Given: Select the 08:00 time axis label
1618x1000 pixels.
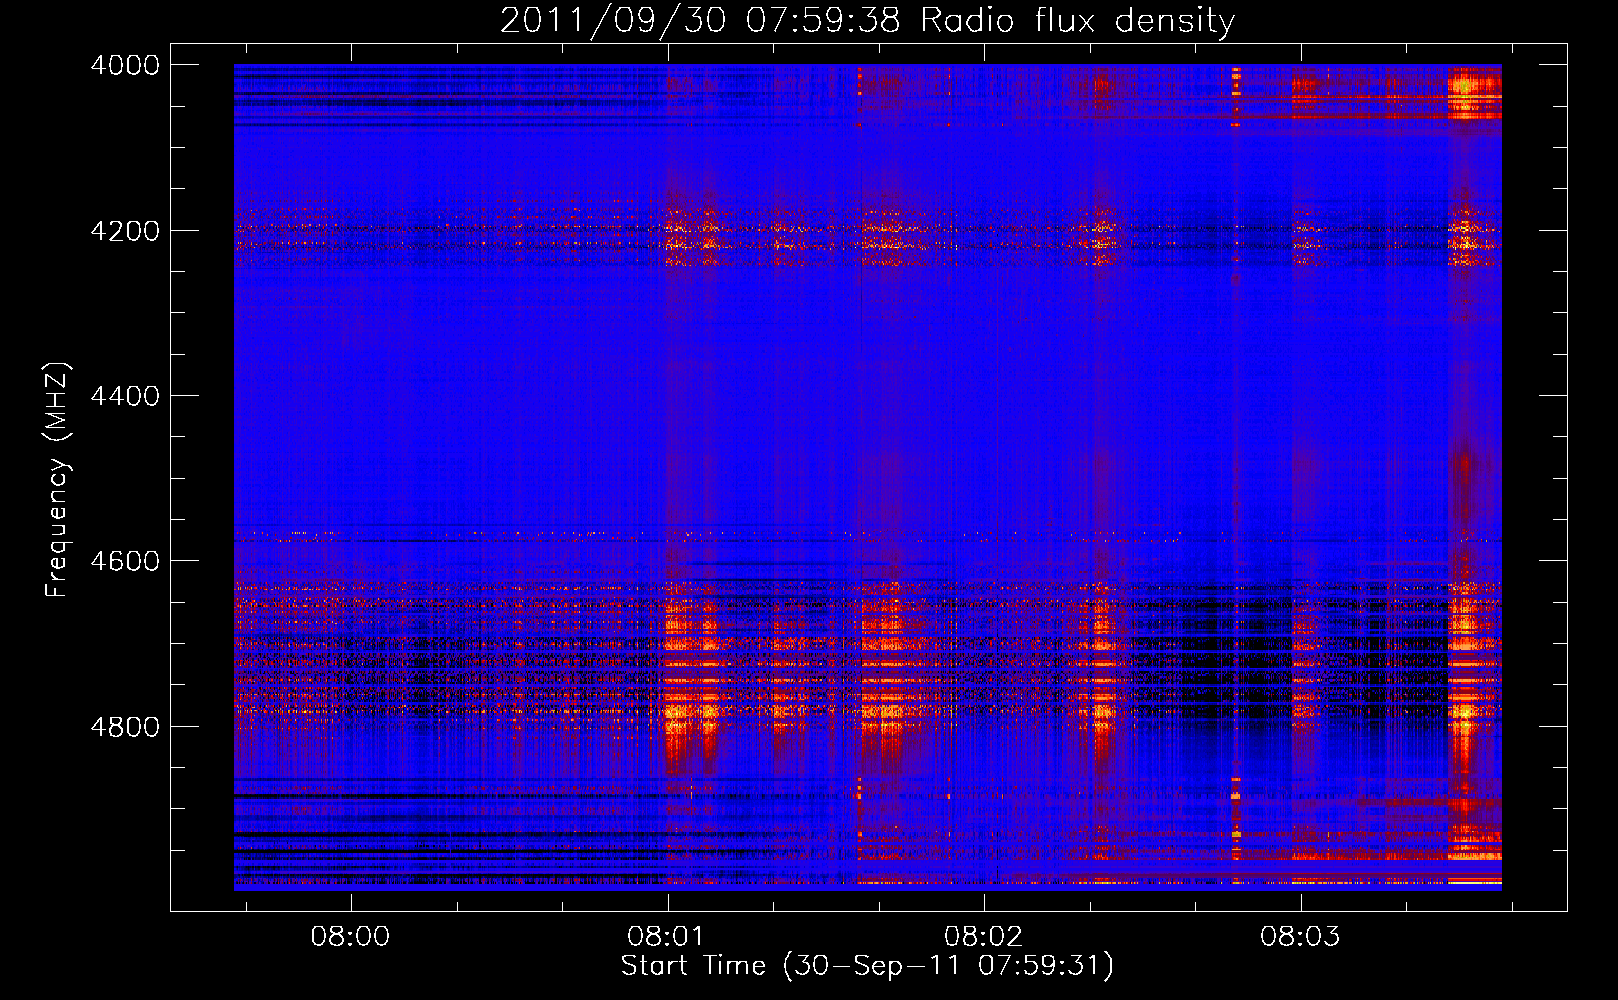Looking at the screenshot, I should pos(350,937).
